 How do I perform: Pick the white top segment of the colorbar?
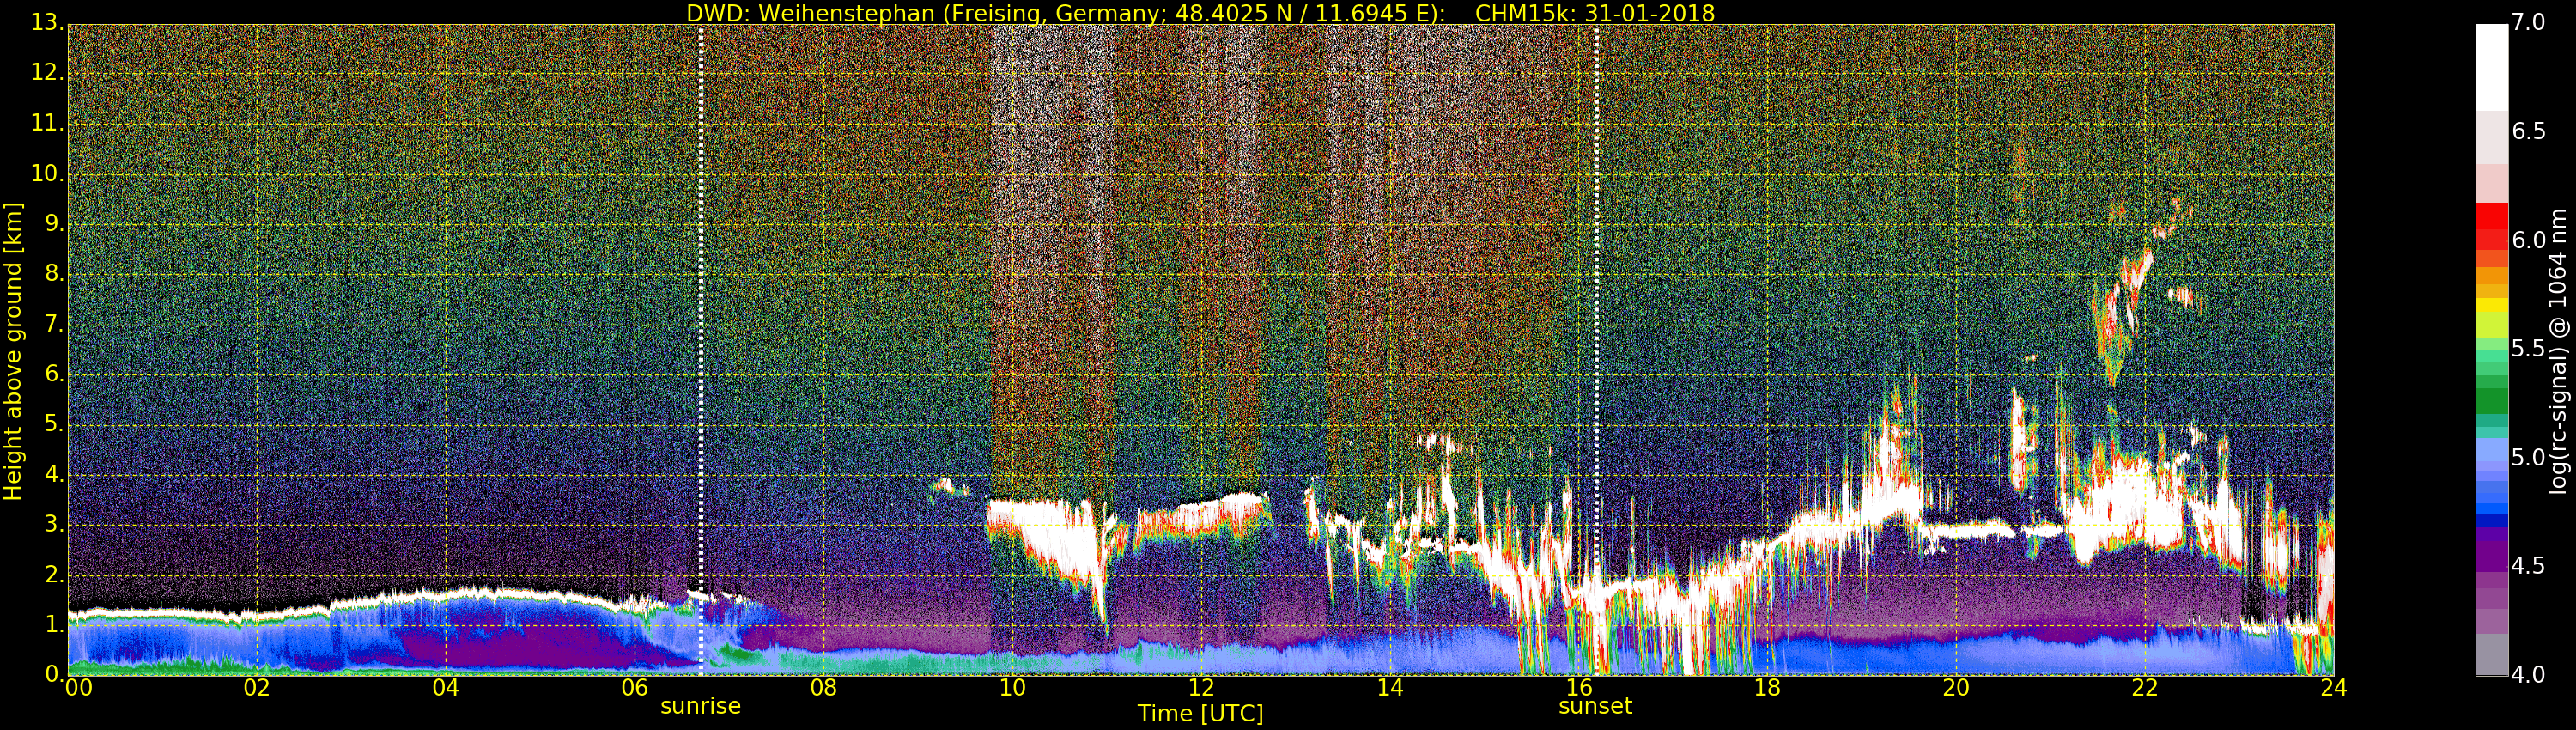[x=2491, y=68]
